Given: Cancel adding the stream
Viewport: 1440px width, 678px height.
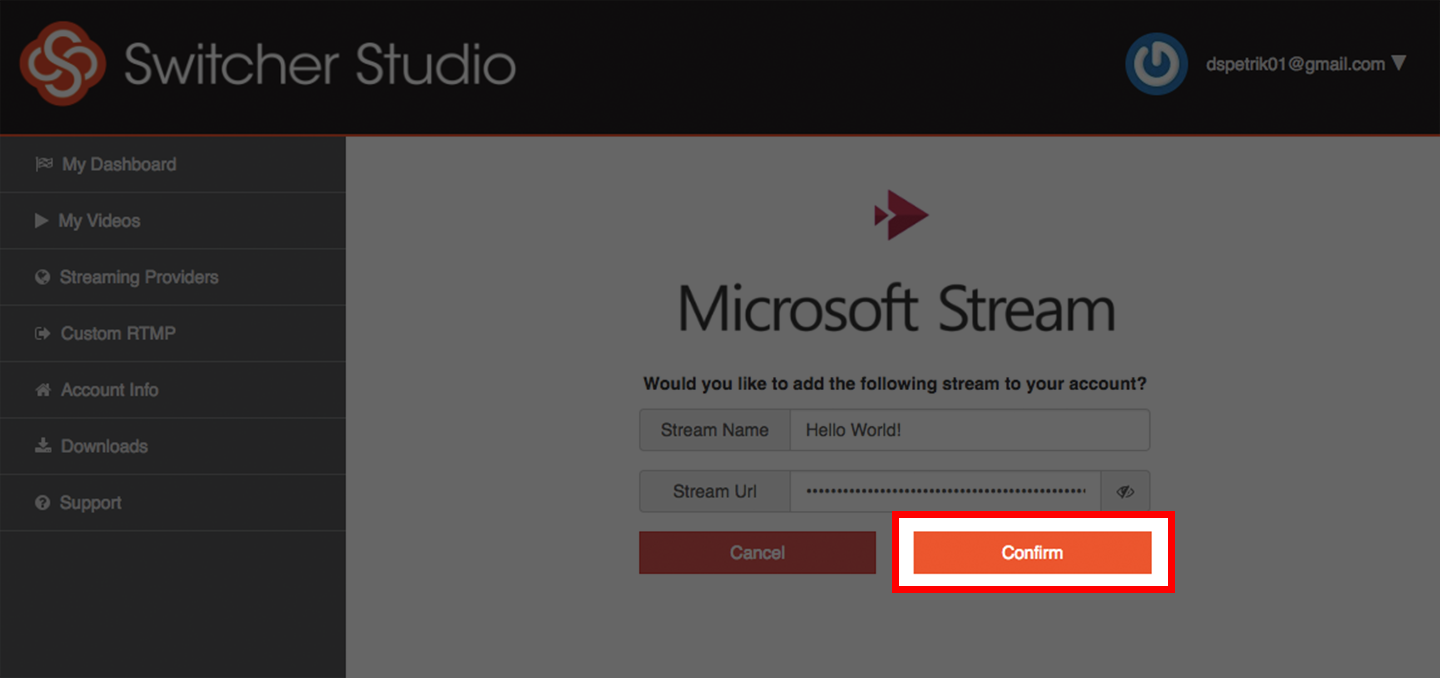Looking at the screenshot, I should point(757,553).
